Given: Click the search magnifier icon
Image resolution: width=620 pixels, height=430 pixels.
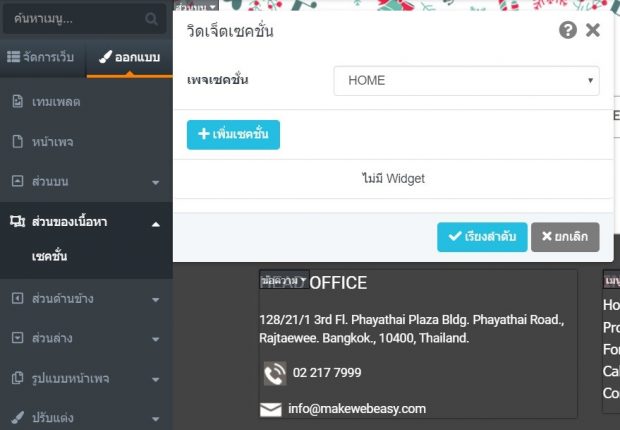Looking at the screenshot, I should [x=151, y=19].
